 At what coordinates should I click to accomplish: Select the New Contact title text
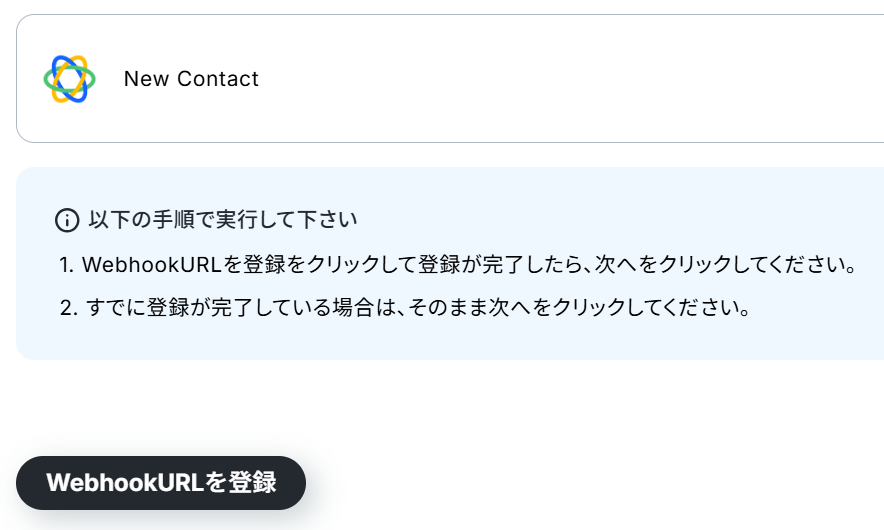pyautogui.click(x=191, y=79)
